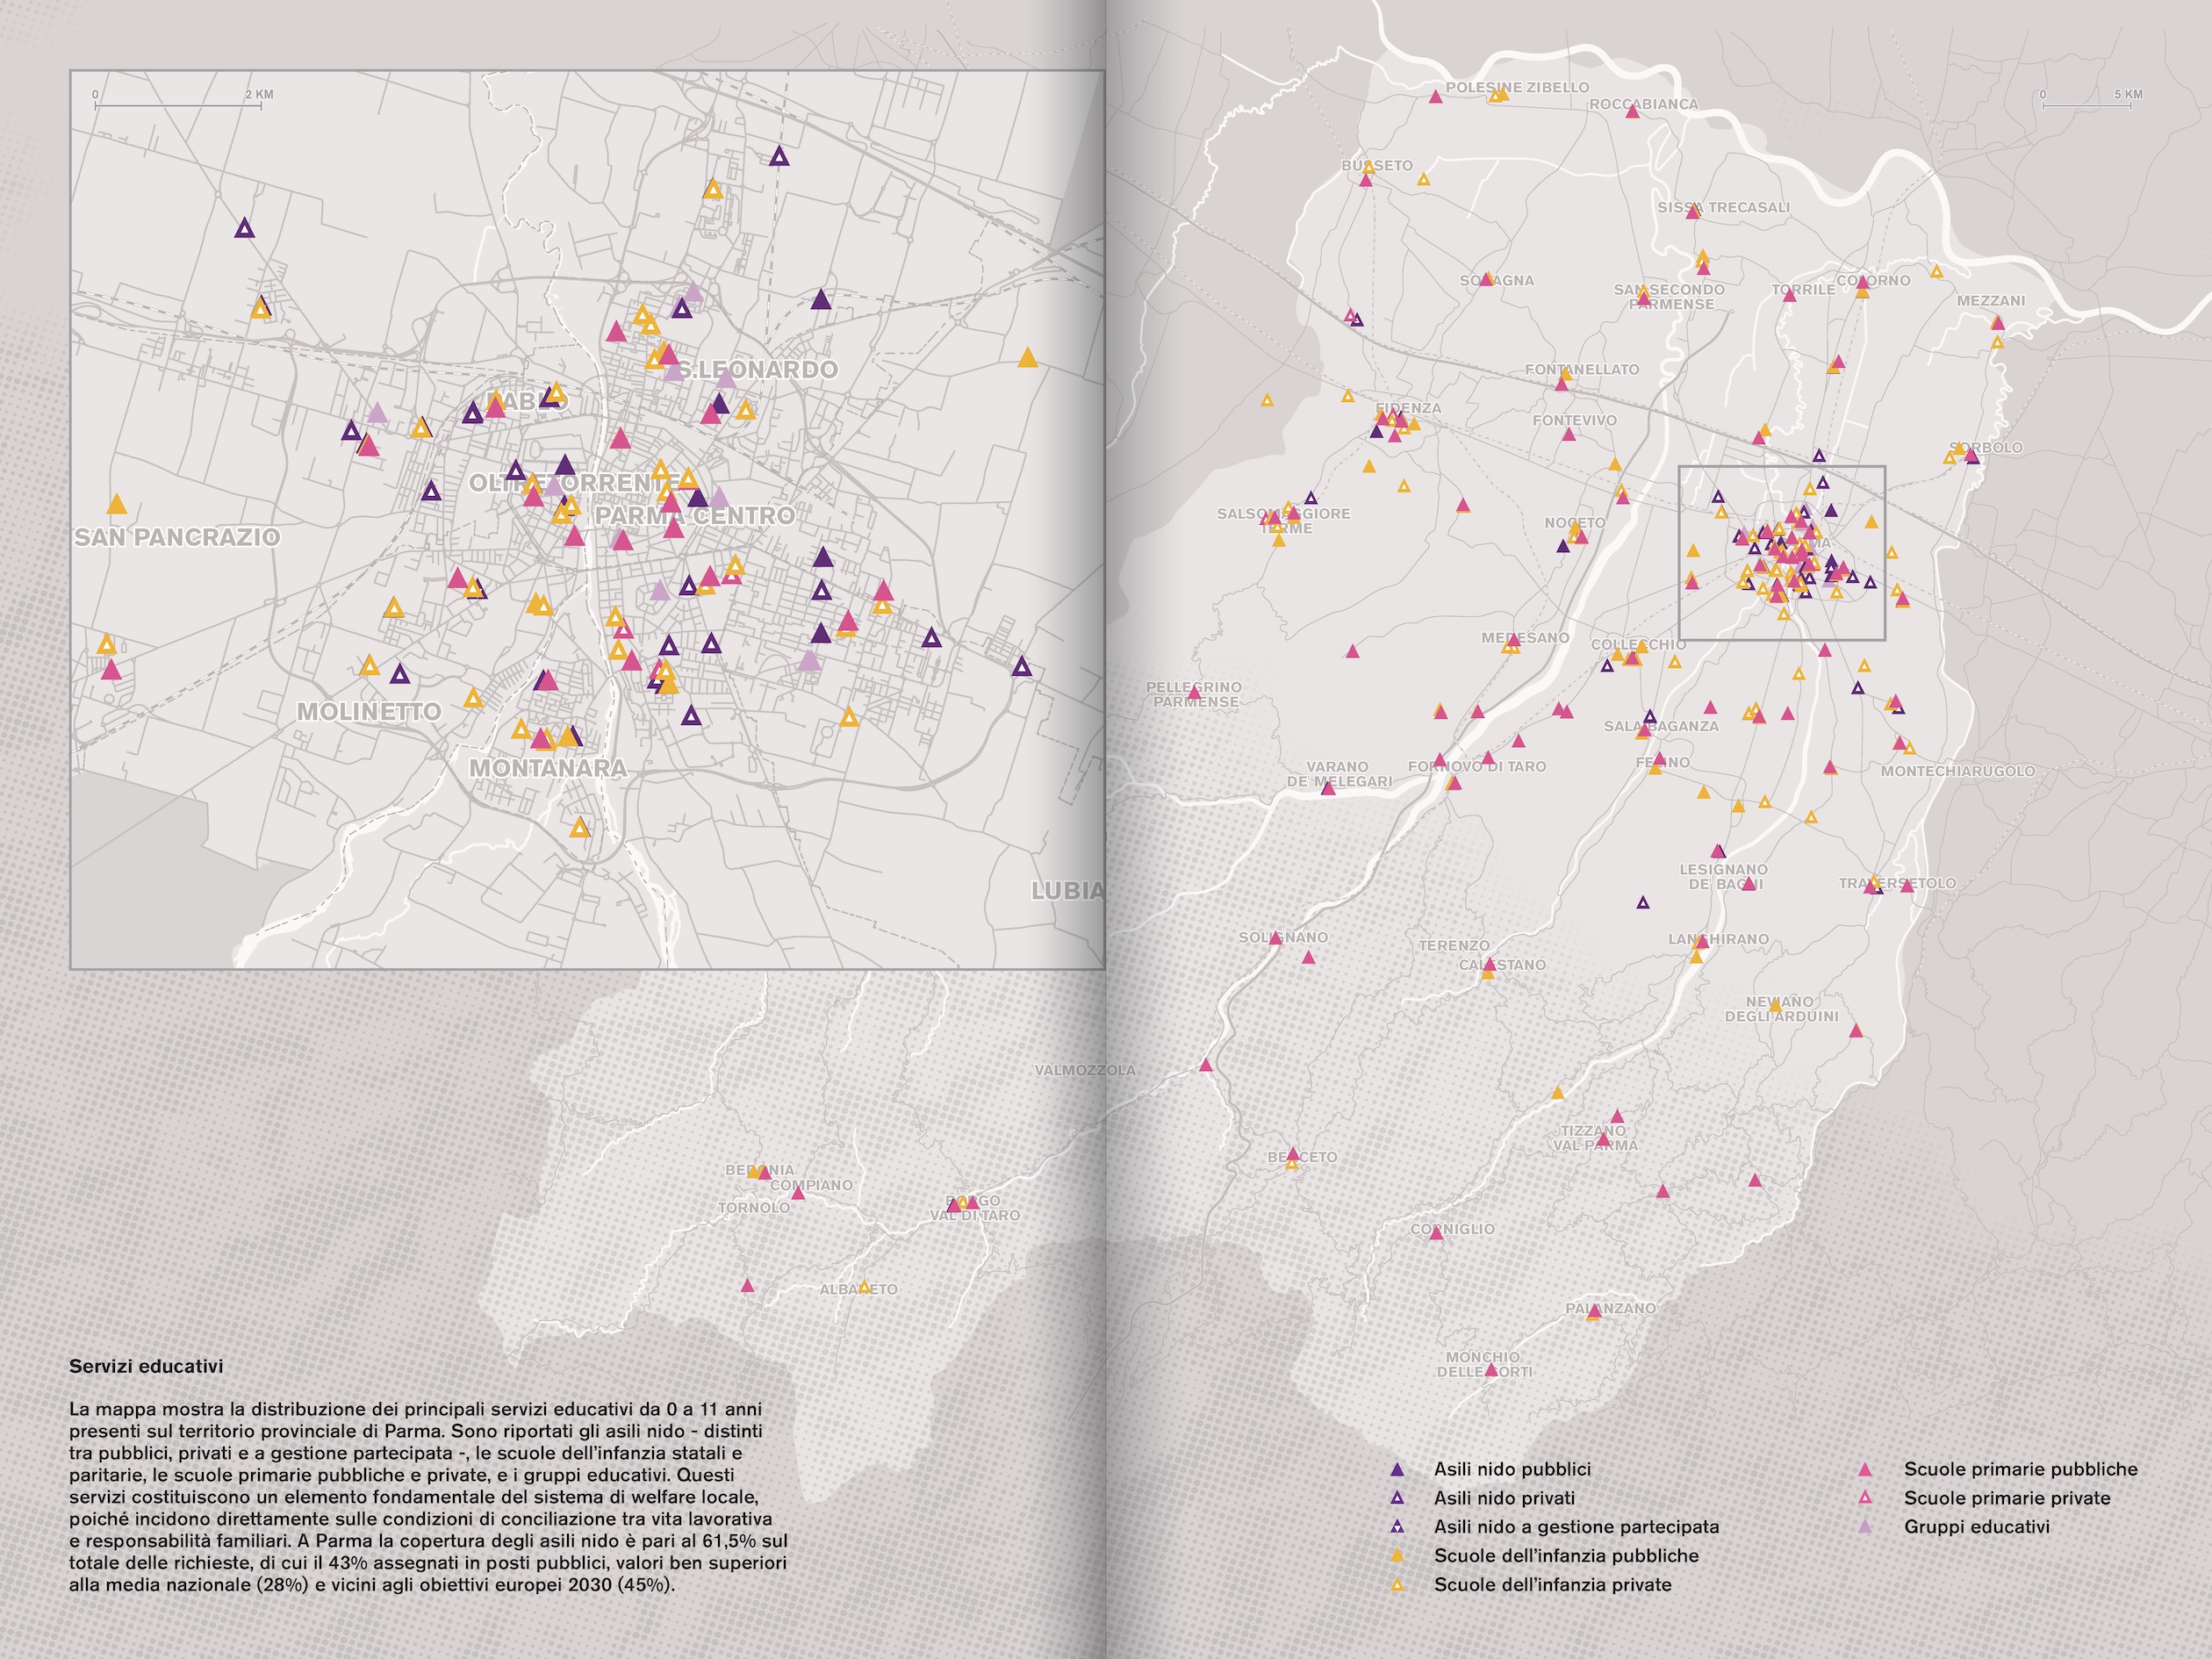
Task: Click the Asili nido a gestione partecipata legend icon
Action: pyautogui.click(x=1398, y=1527)
